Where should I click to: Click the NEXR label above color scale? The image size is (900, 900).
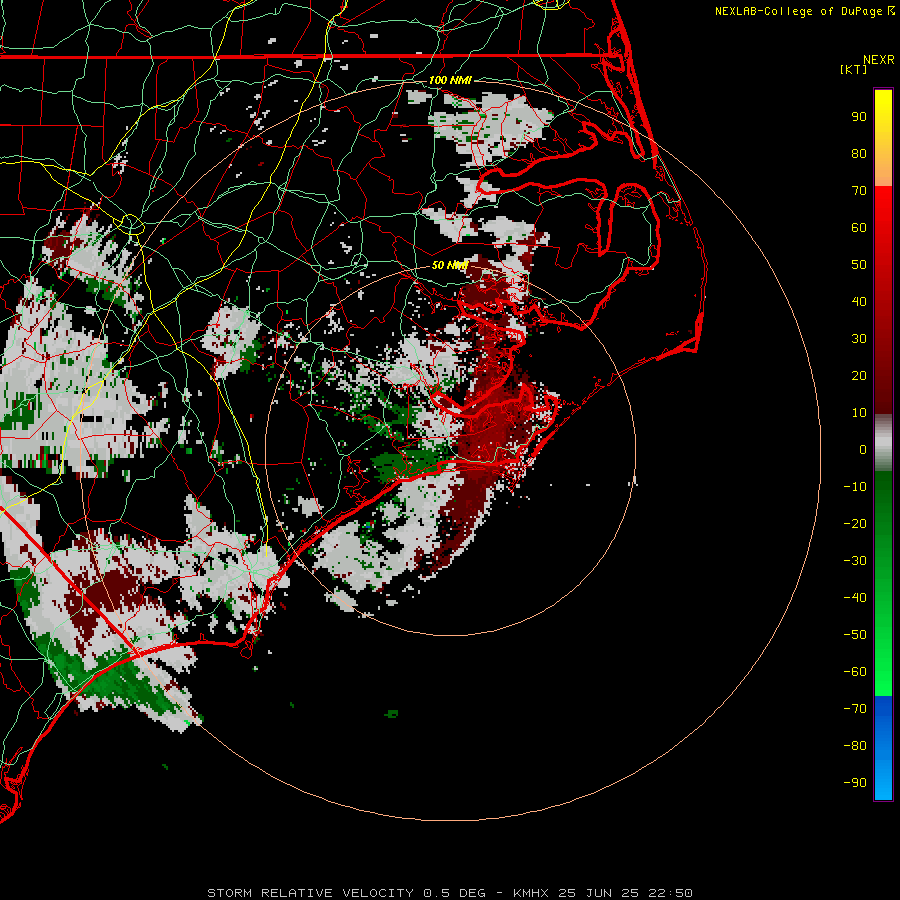click(879, 60)
